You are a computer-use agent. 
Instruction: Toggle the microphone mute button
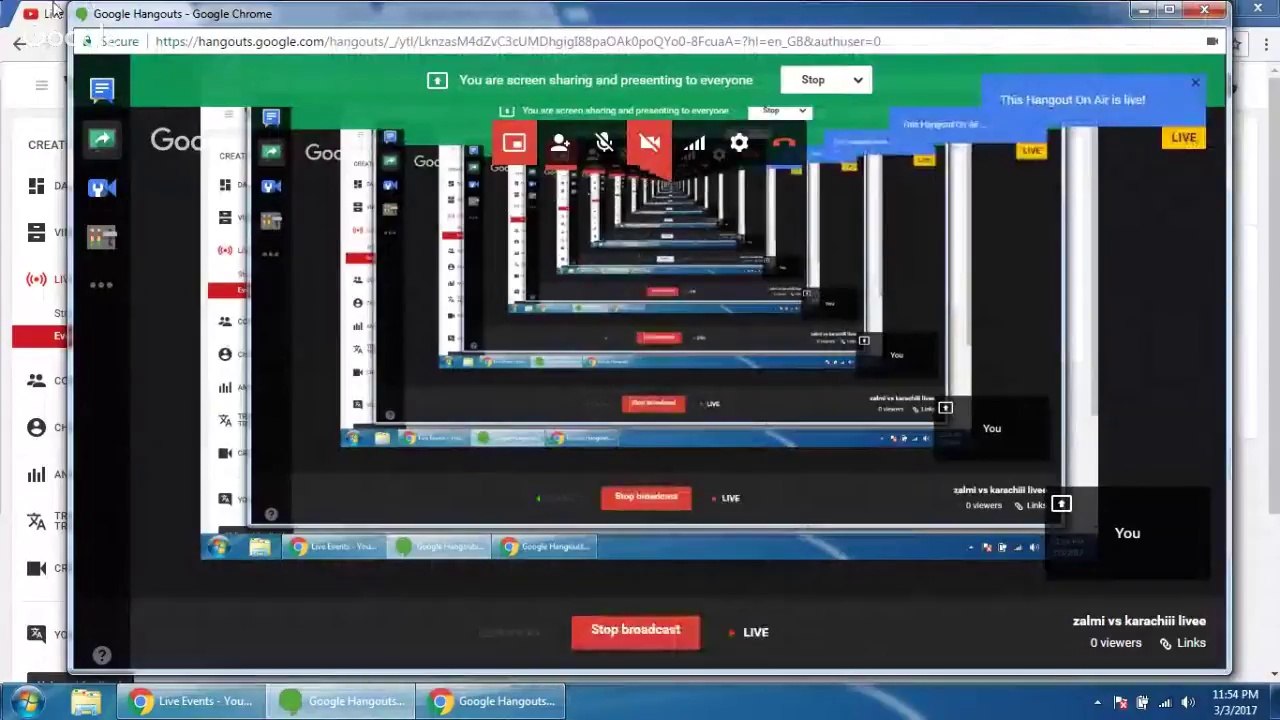[605, 143]
